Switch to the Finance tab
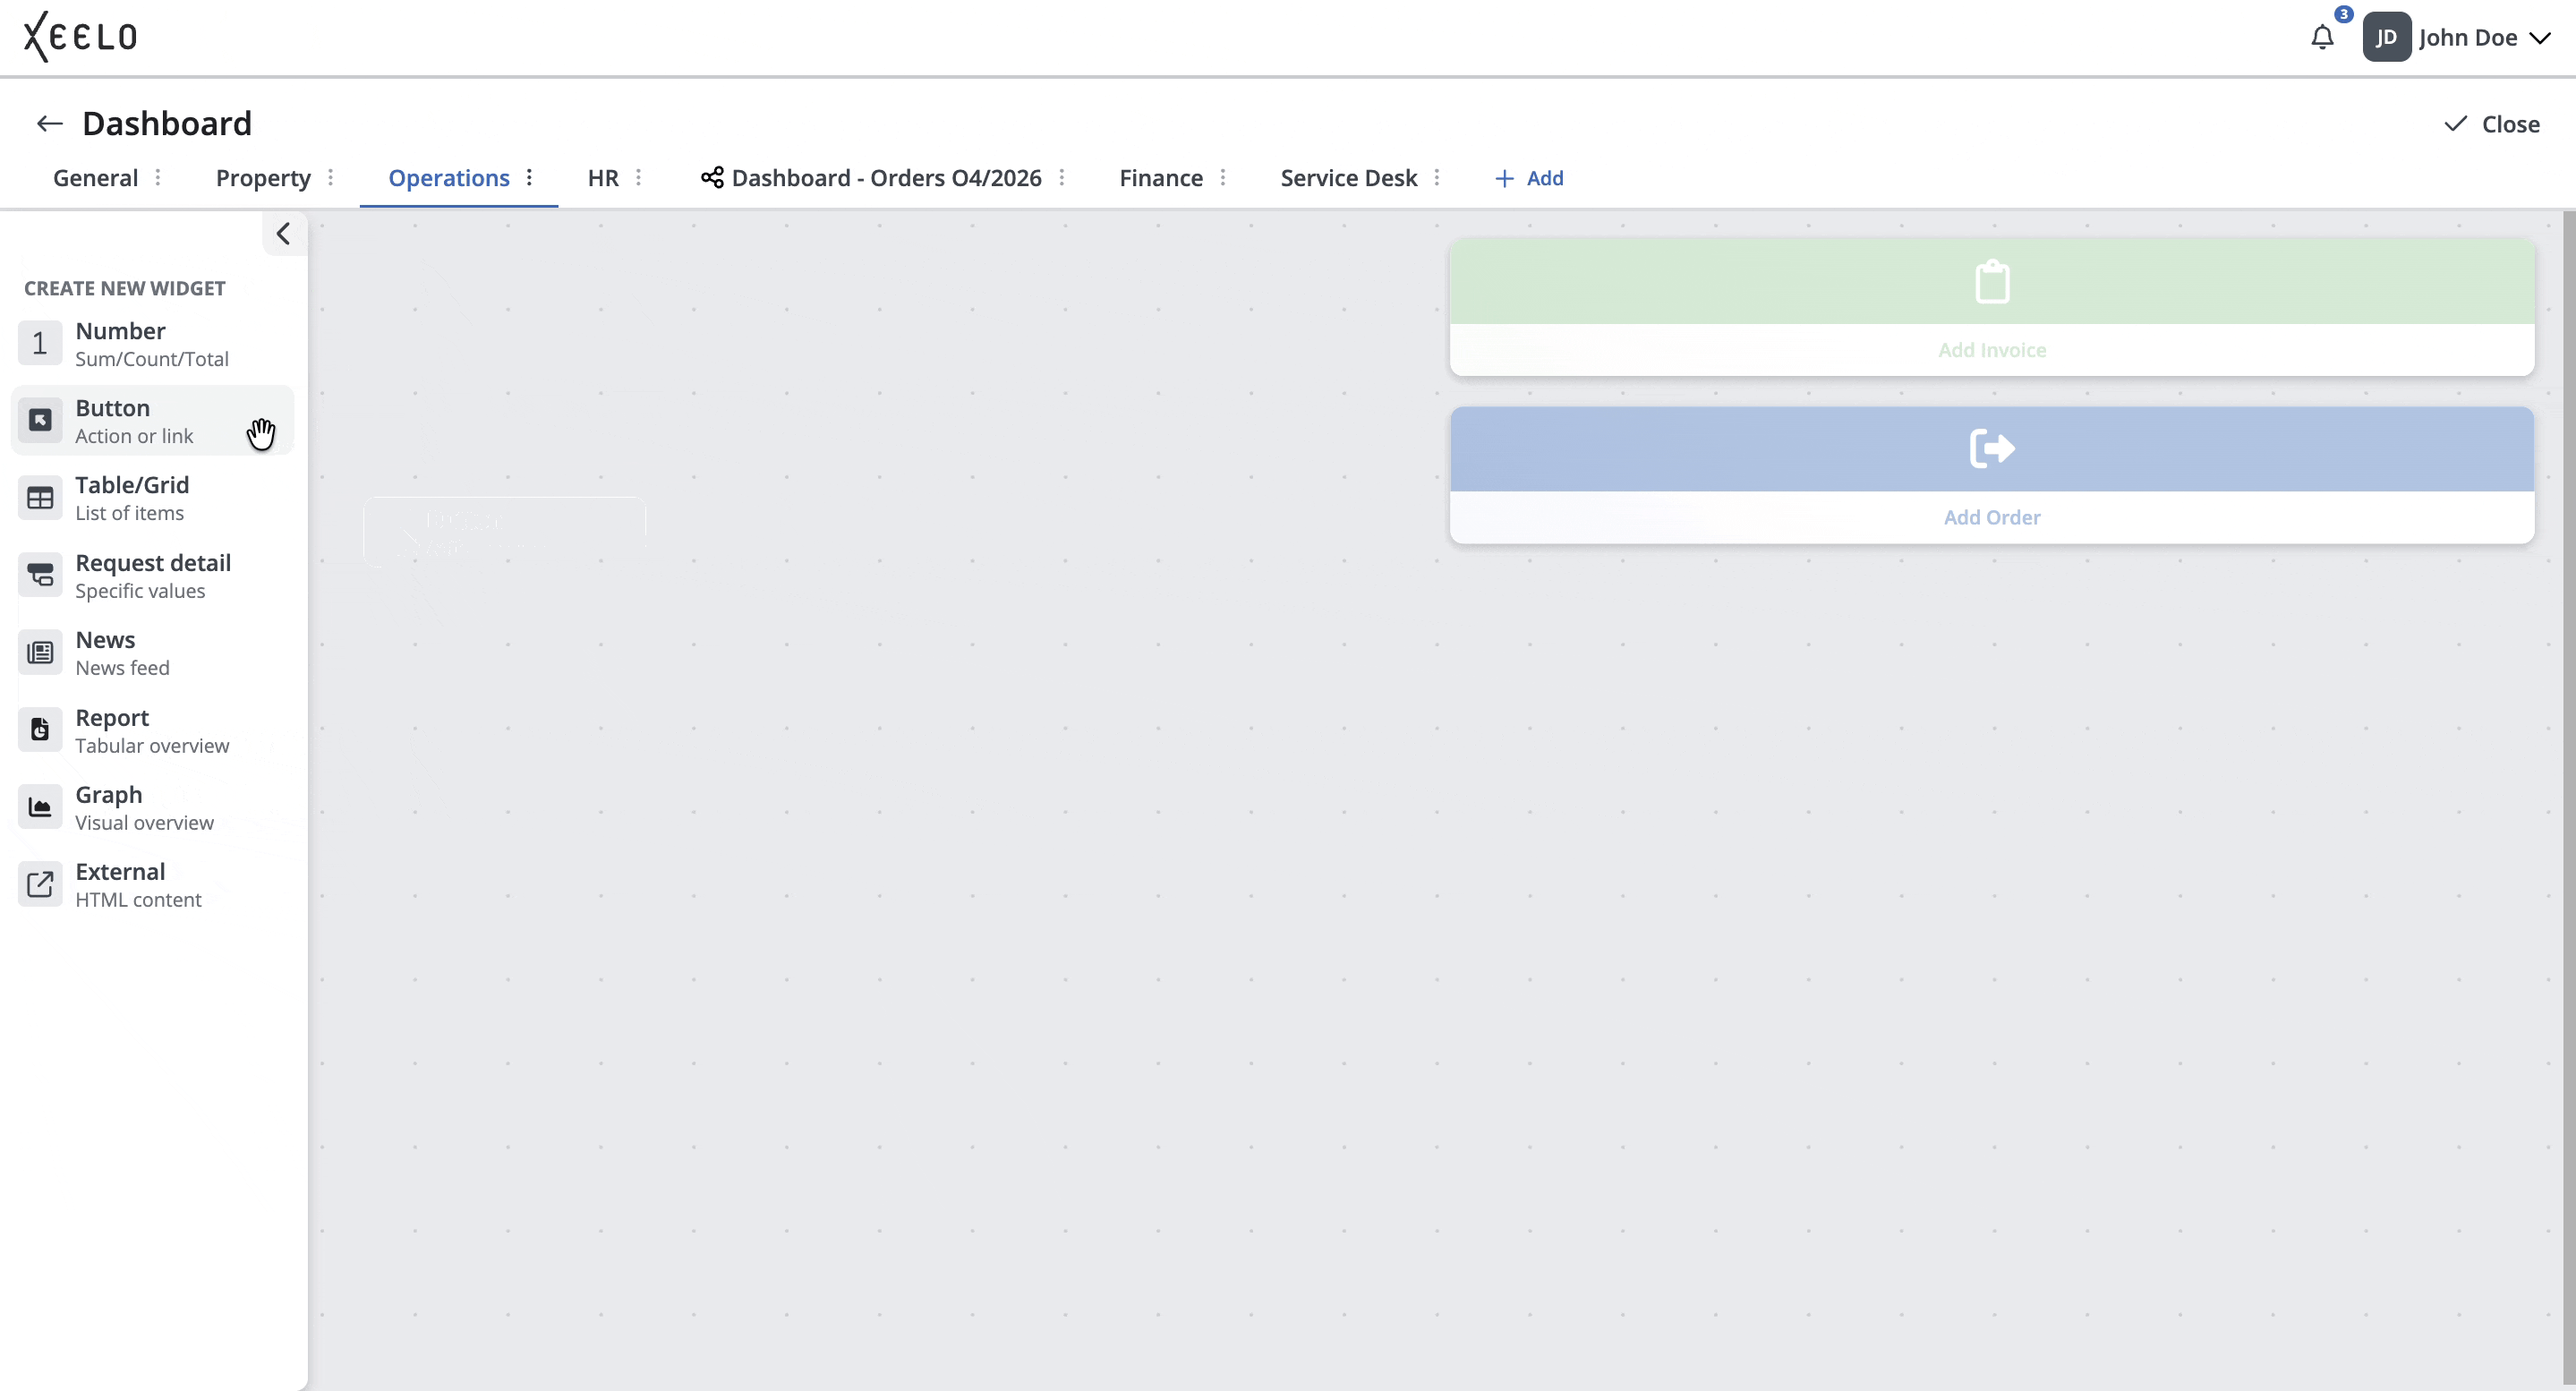The width and height of the screenshot is (2576, 1391). [x=1161, y=178]
